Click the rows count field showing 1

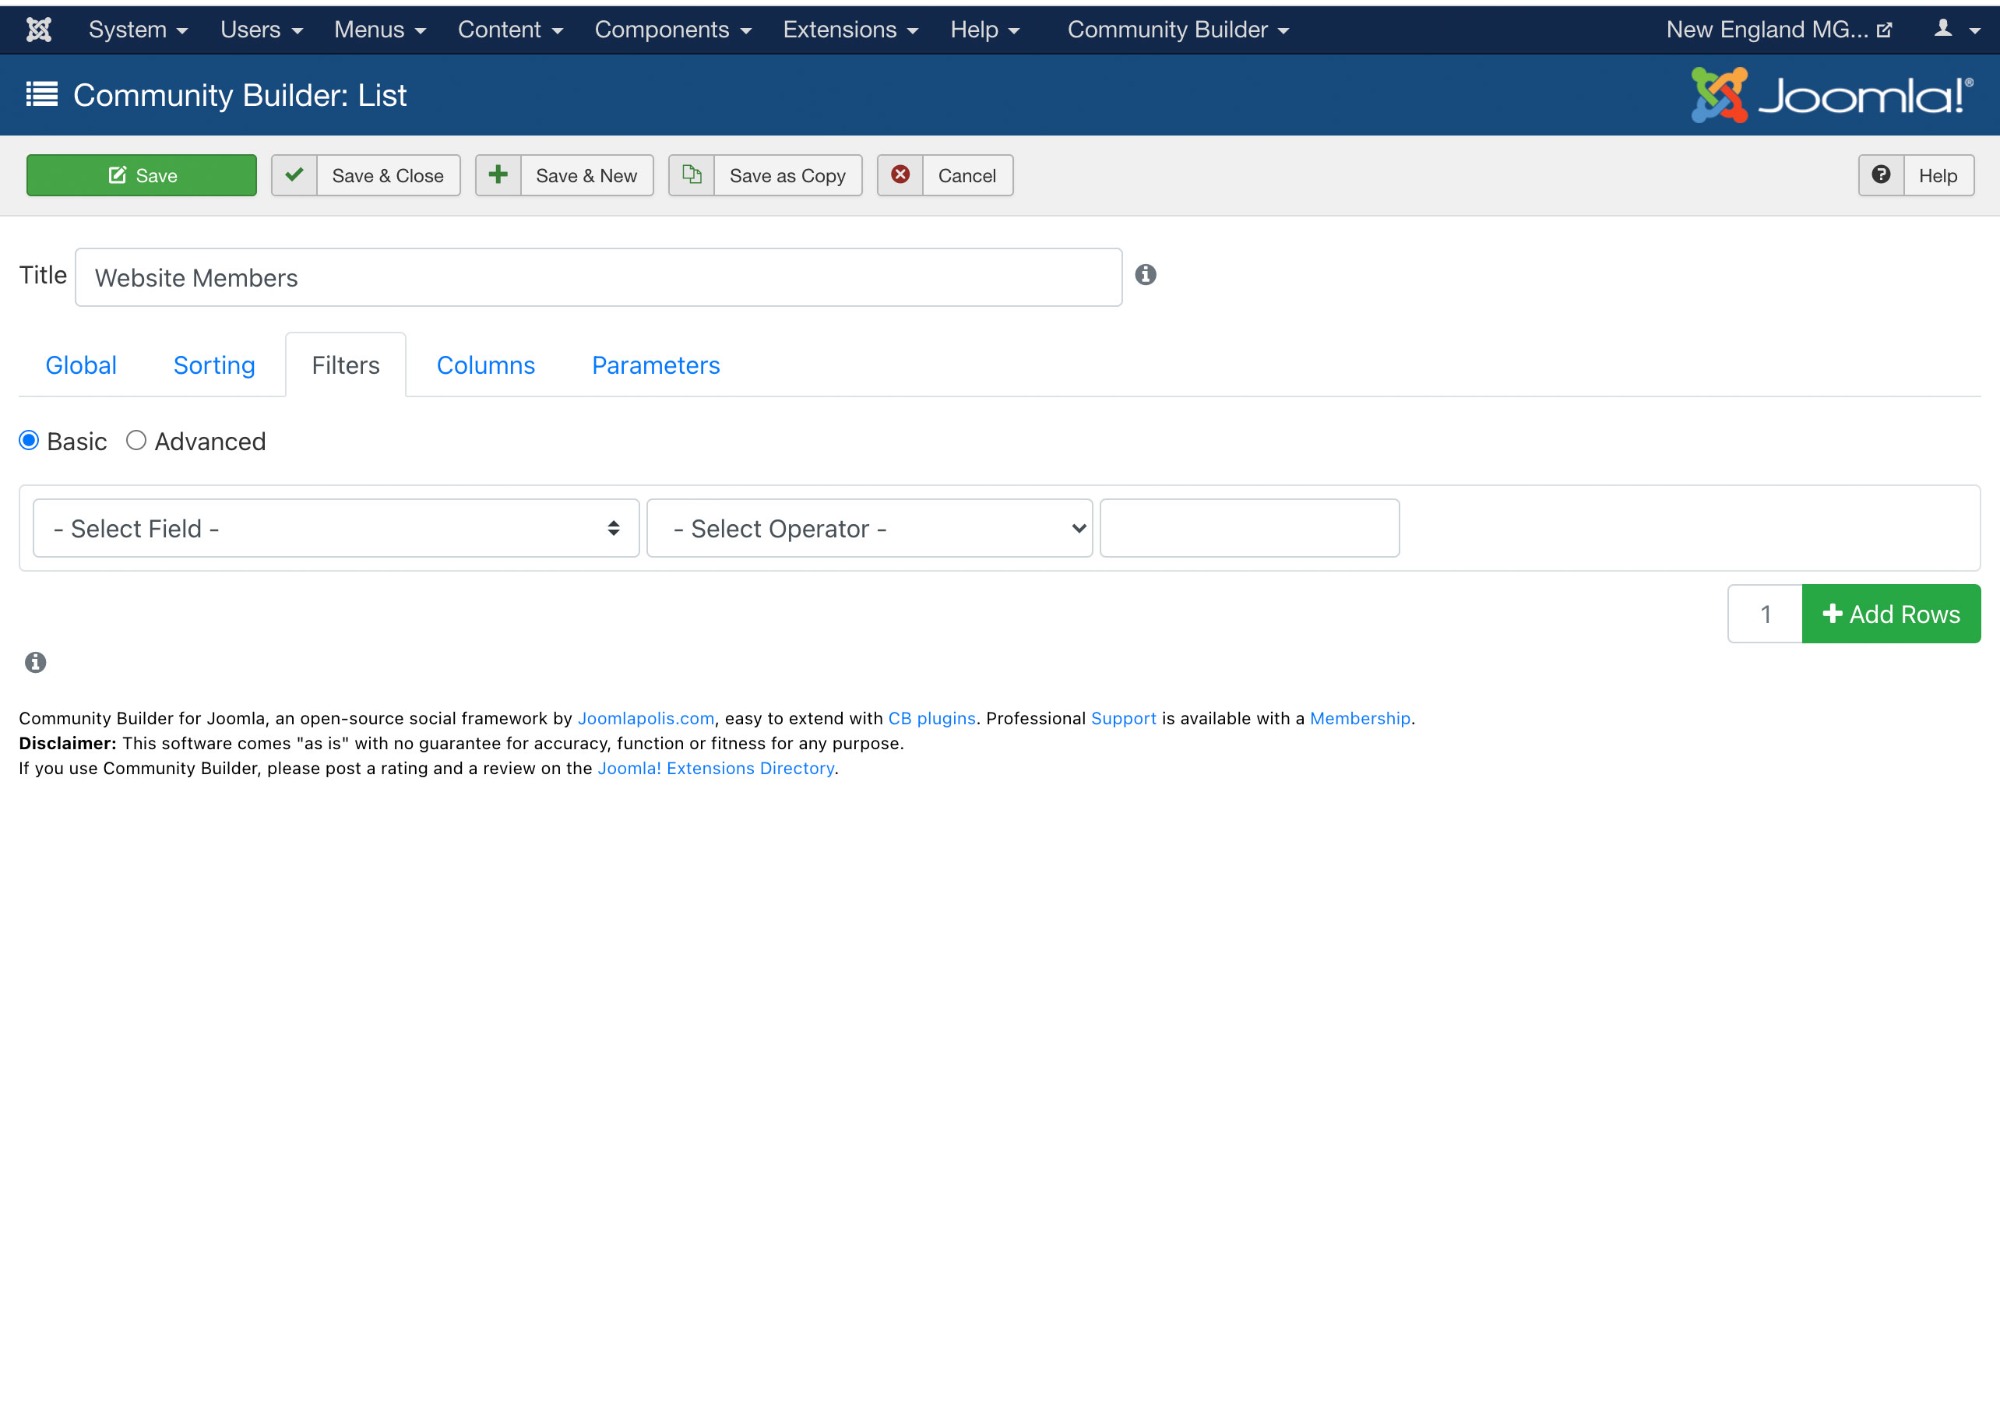(1765, 614)
